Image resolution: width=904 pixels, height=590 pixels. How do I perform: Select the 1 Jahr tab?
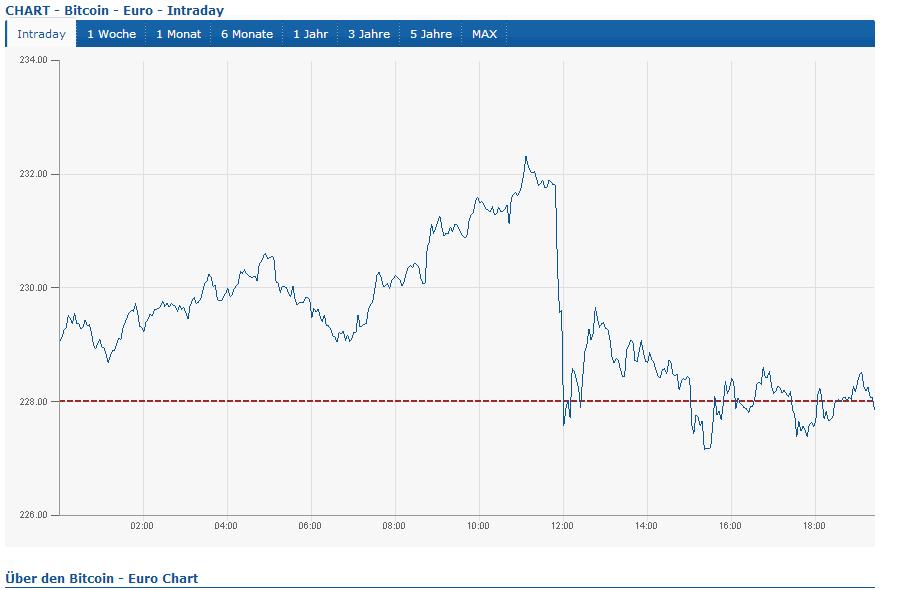pos(310,34)
